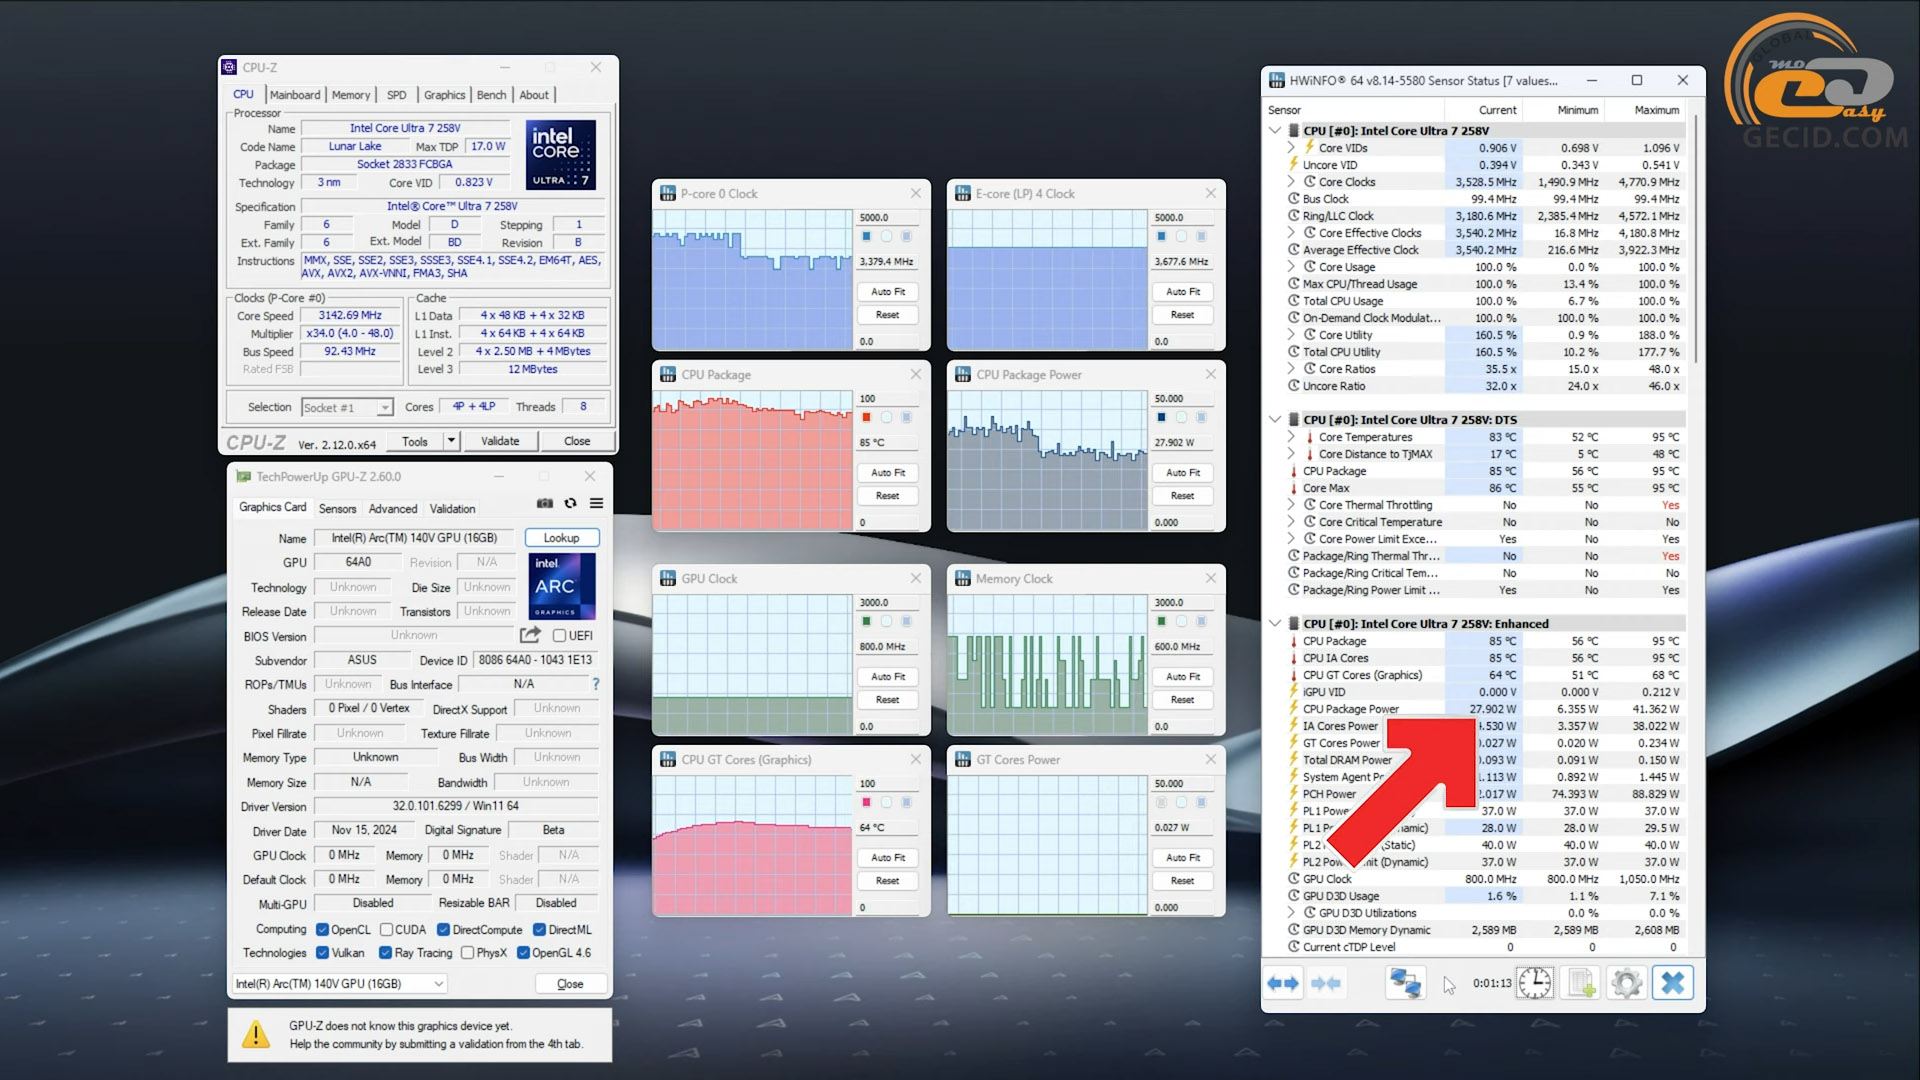Screen dimensions: 1920x1080
Task: Open HWiNFO sensor settings gear icon
Action: (x=1627, y=983)
